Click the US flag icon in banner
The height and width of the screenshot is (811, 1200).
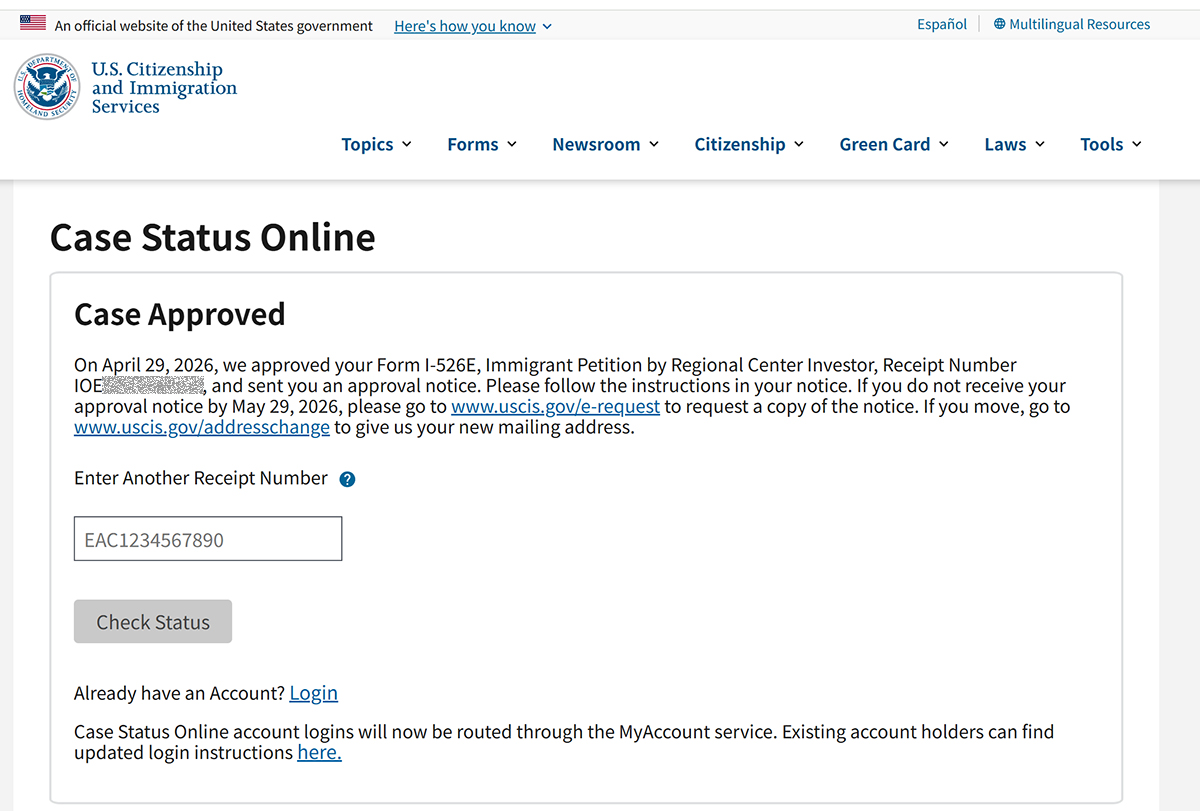coord(33,23)
